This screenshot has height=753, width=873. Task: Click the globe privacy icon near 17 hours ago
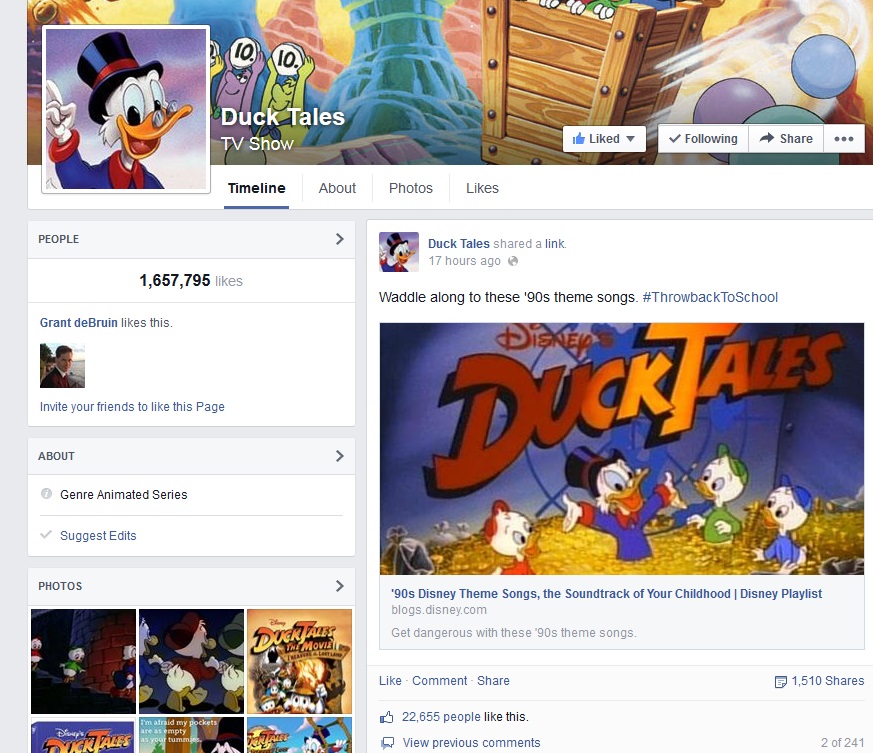click(x=513, y=261)
